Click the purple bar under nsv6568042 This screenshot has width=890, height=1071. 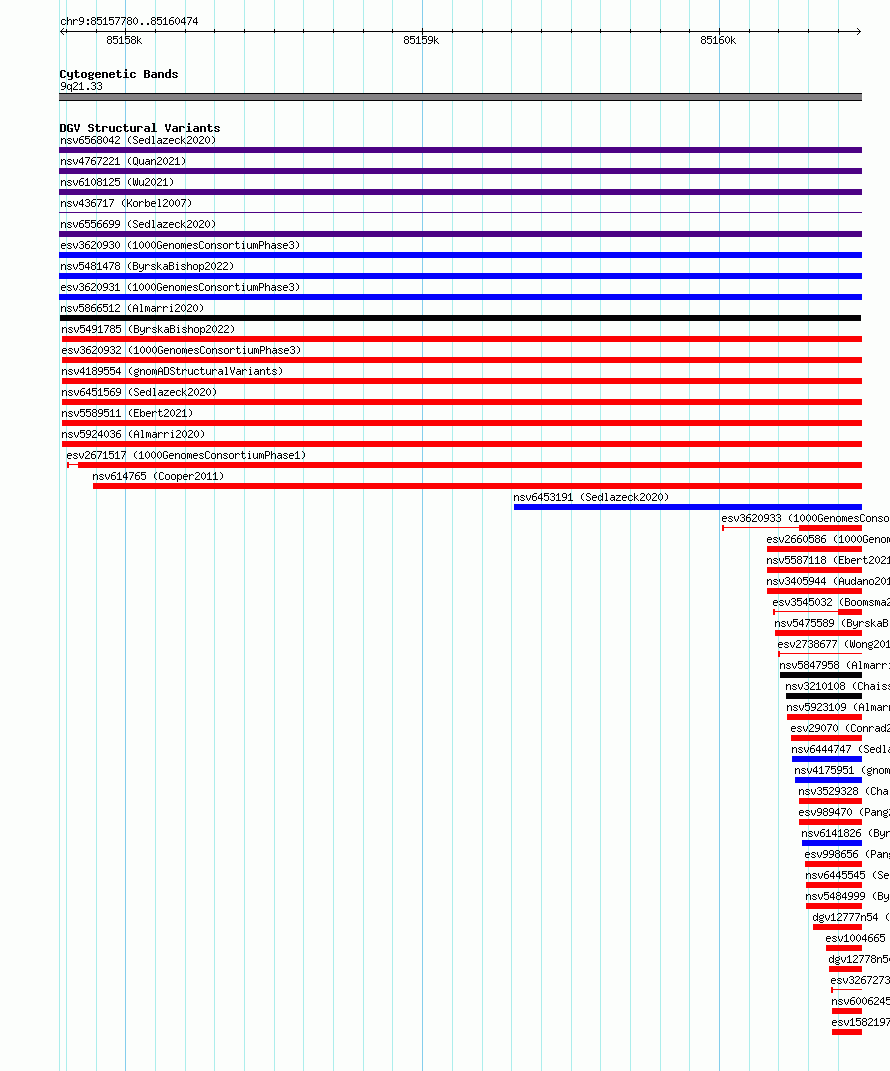(460, 150)
